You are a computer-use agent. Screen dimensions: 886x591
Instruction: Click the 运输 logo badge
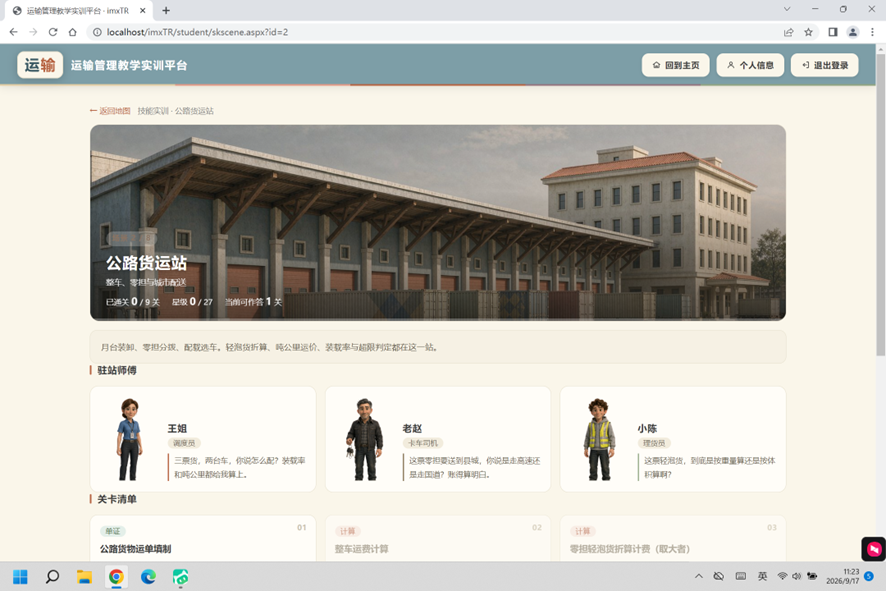[40, 65]
